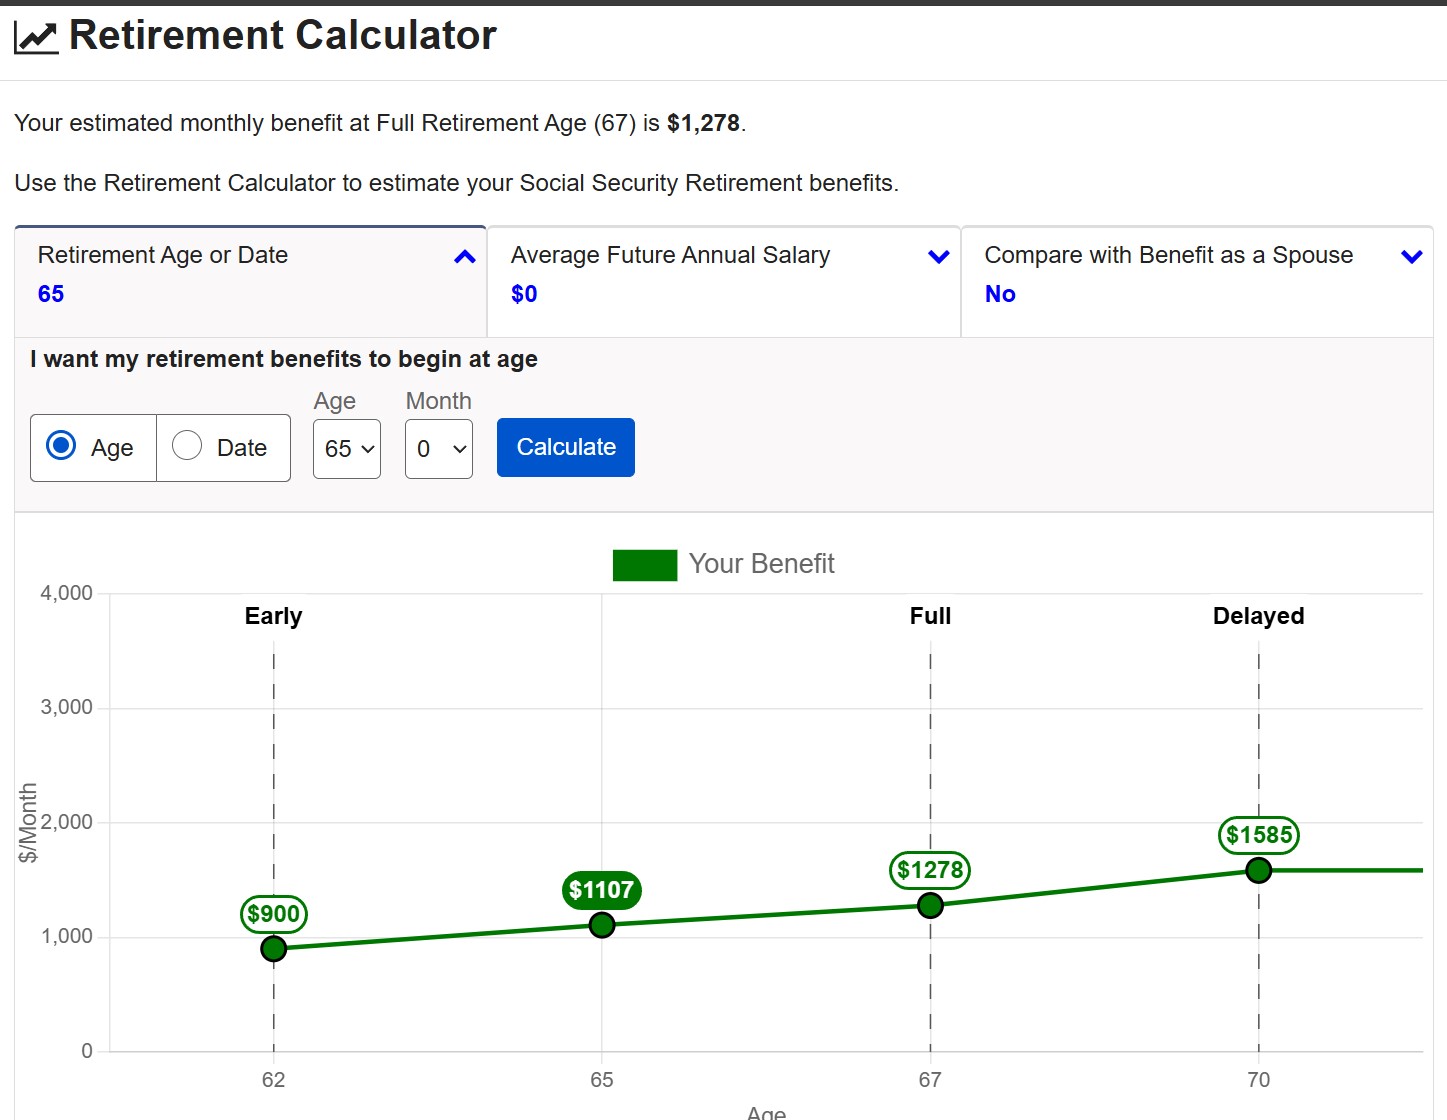Click the highlighted $1107 benefit label

pyautogui.click(x=602, y=890)
